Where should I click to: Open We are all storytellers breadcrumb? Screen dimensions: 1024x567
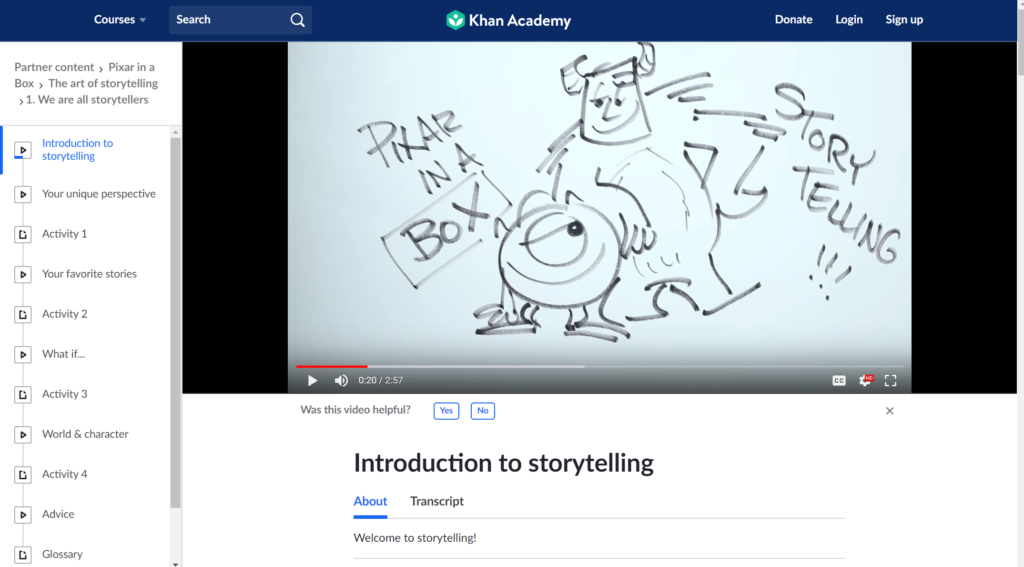[x=87, y=99]
